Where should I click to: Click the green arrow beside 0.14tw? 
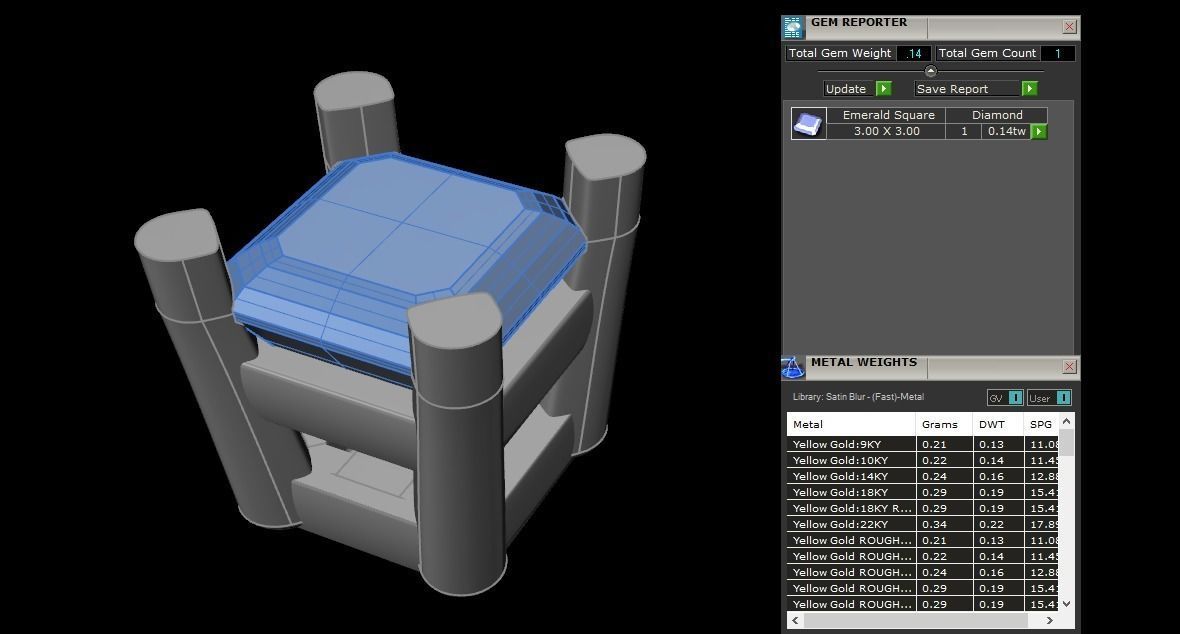click(1039, 132)
